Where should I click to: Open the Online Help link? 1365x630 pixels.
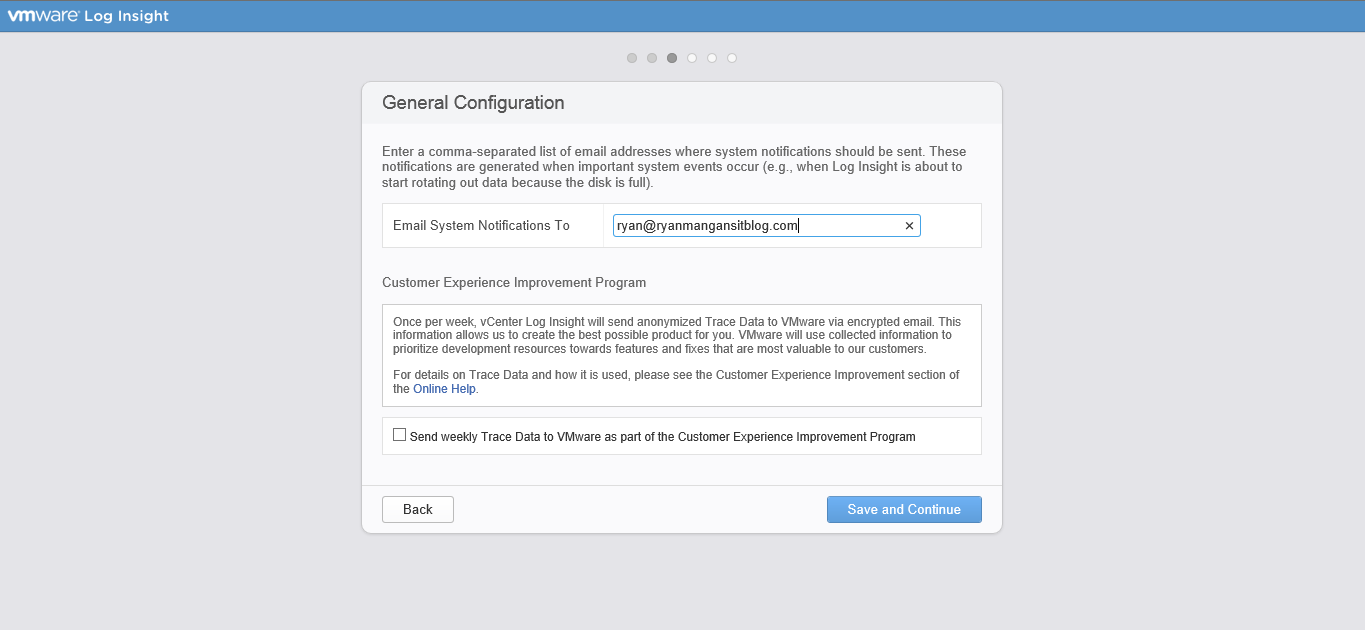(444, 389)
